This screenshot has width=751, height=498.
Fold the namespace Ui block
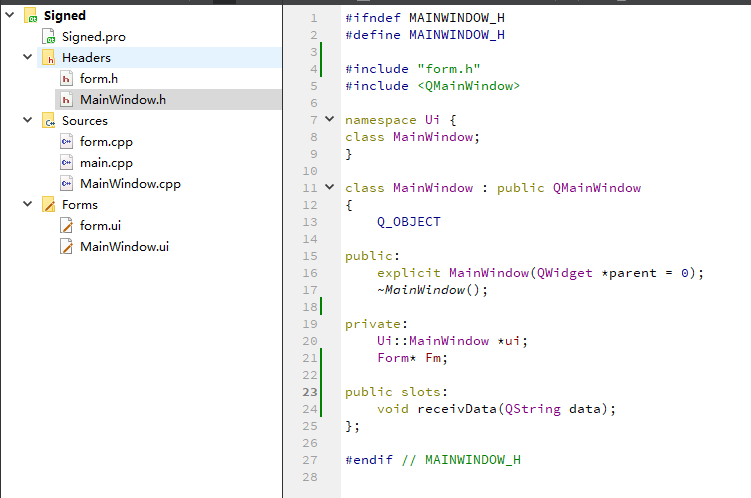(x=330, y=119)
